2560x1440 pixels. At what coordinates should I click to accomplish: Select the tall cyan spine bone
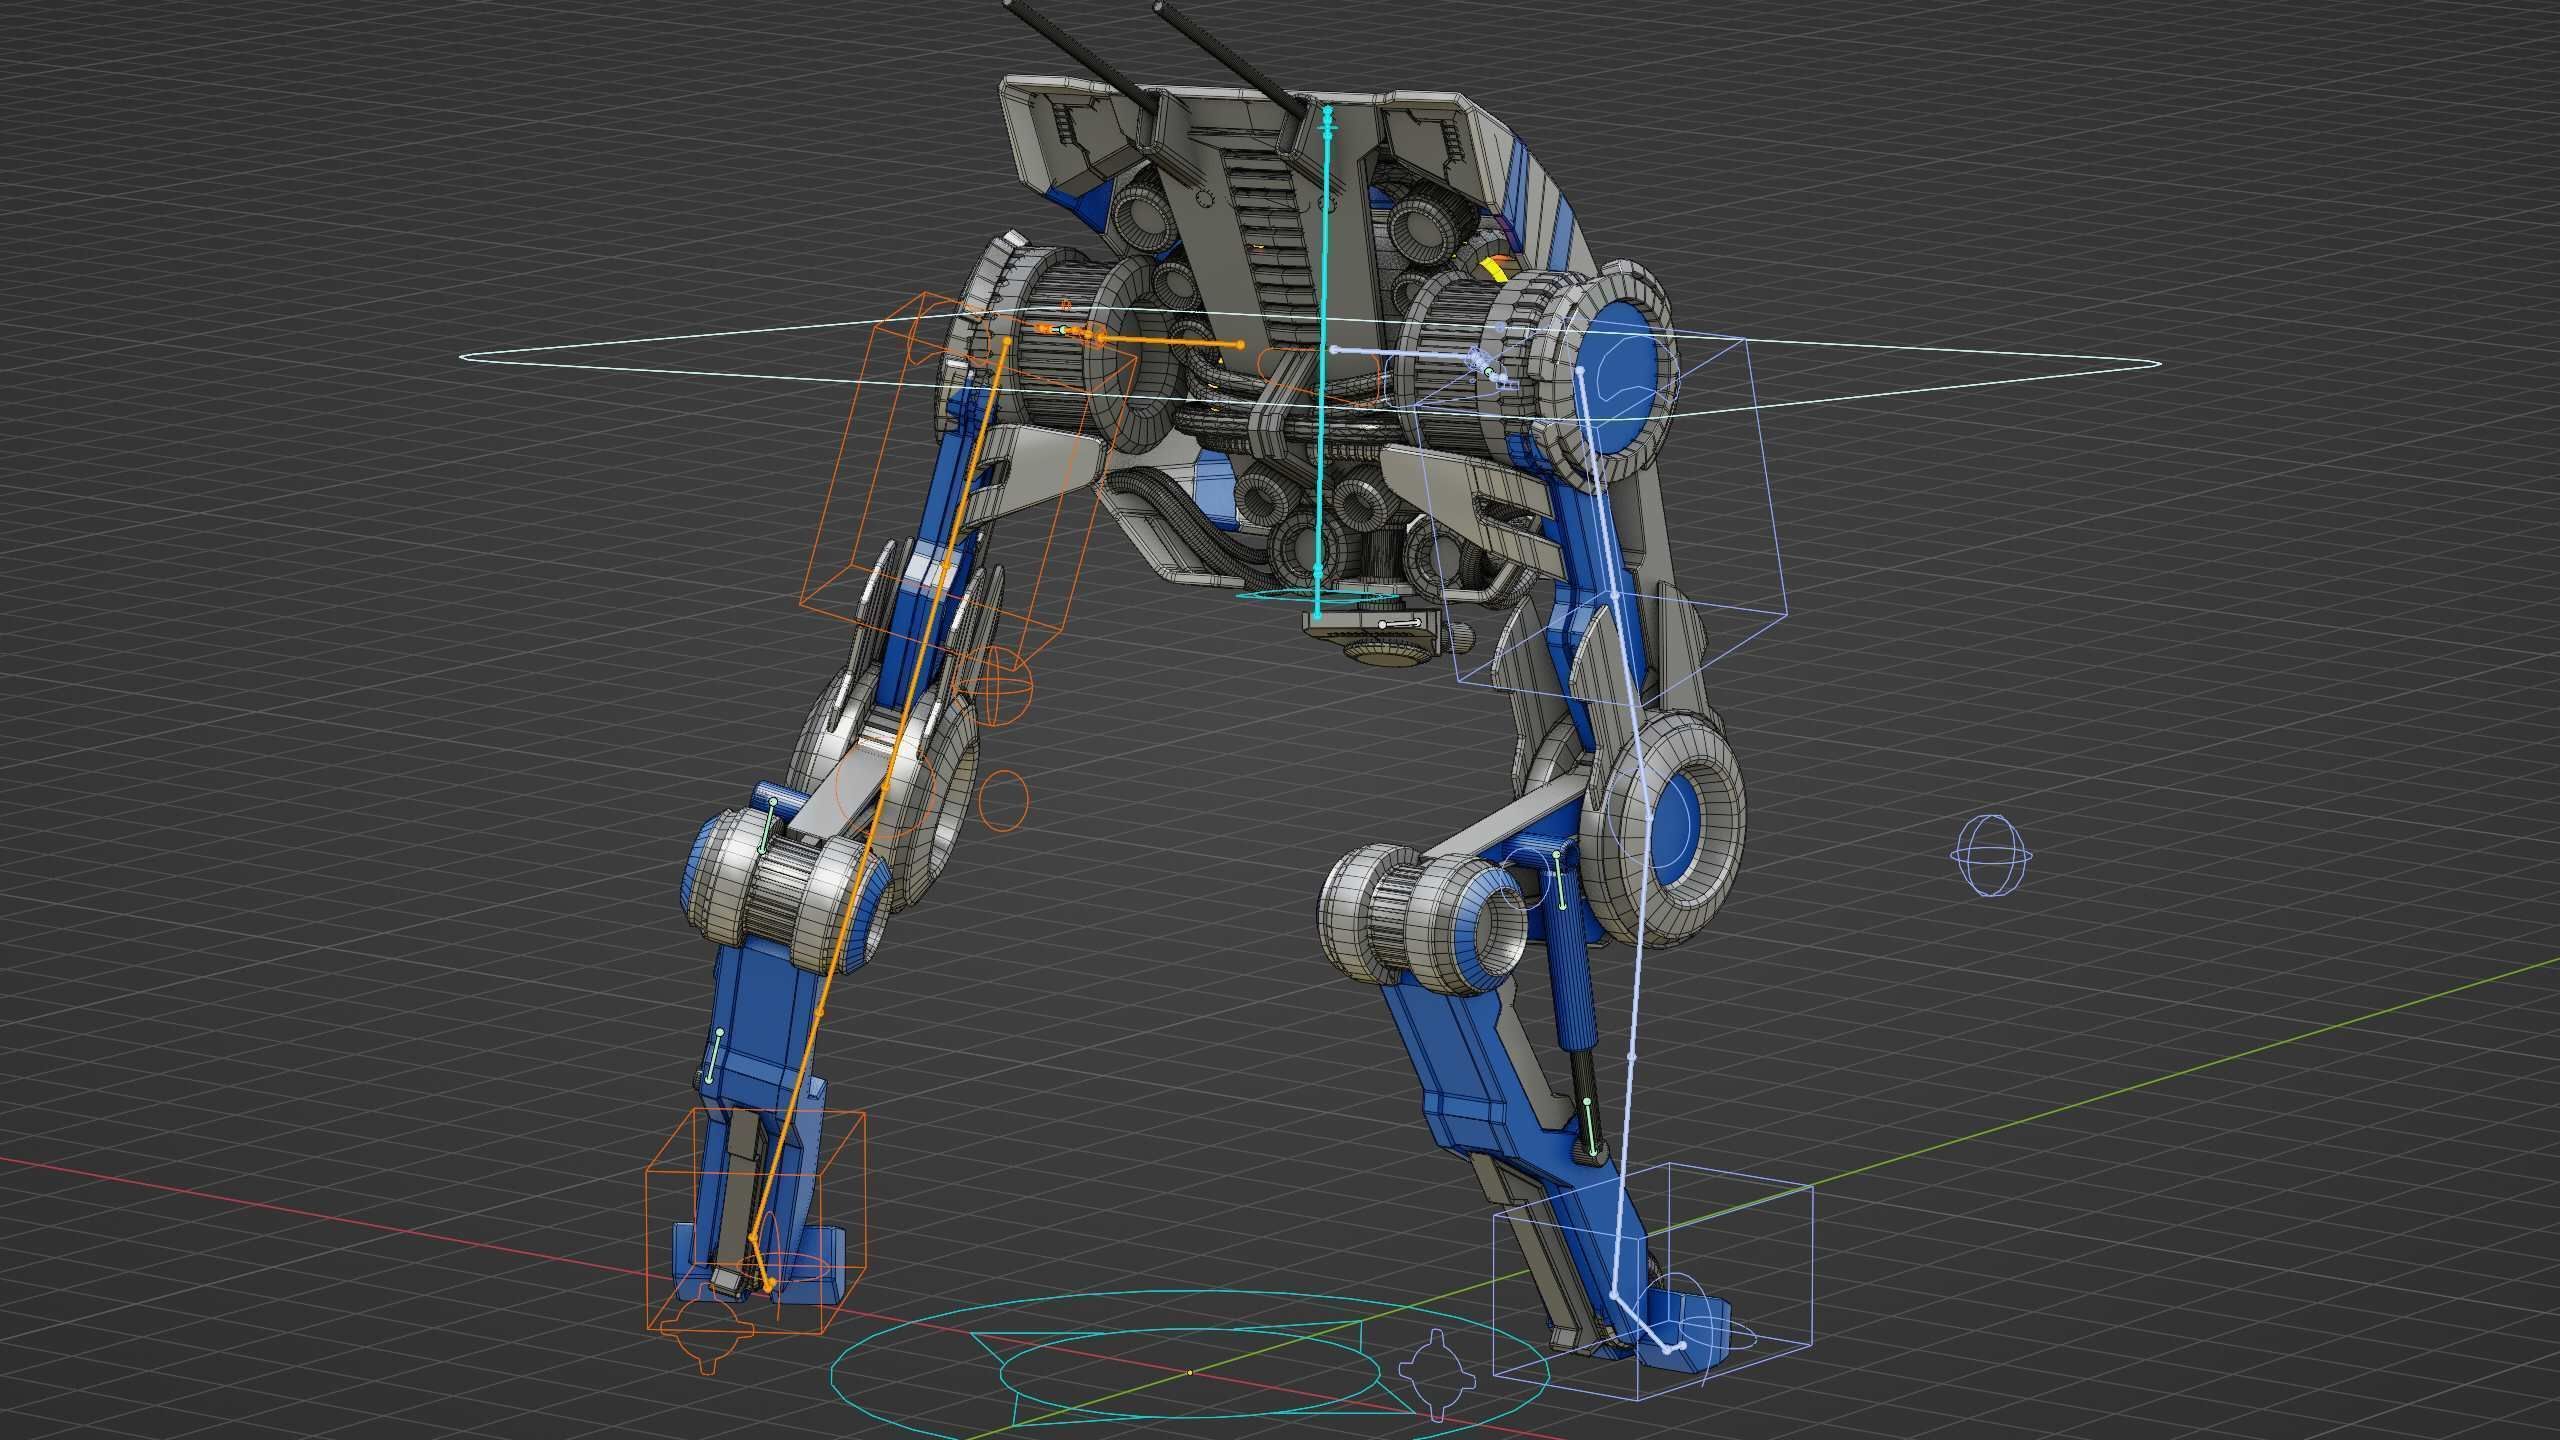pos(1324,362)
